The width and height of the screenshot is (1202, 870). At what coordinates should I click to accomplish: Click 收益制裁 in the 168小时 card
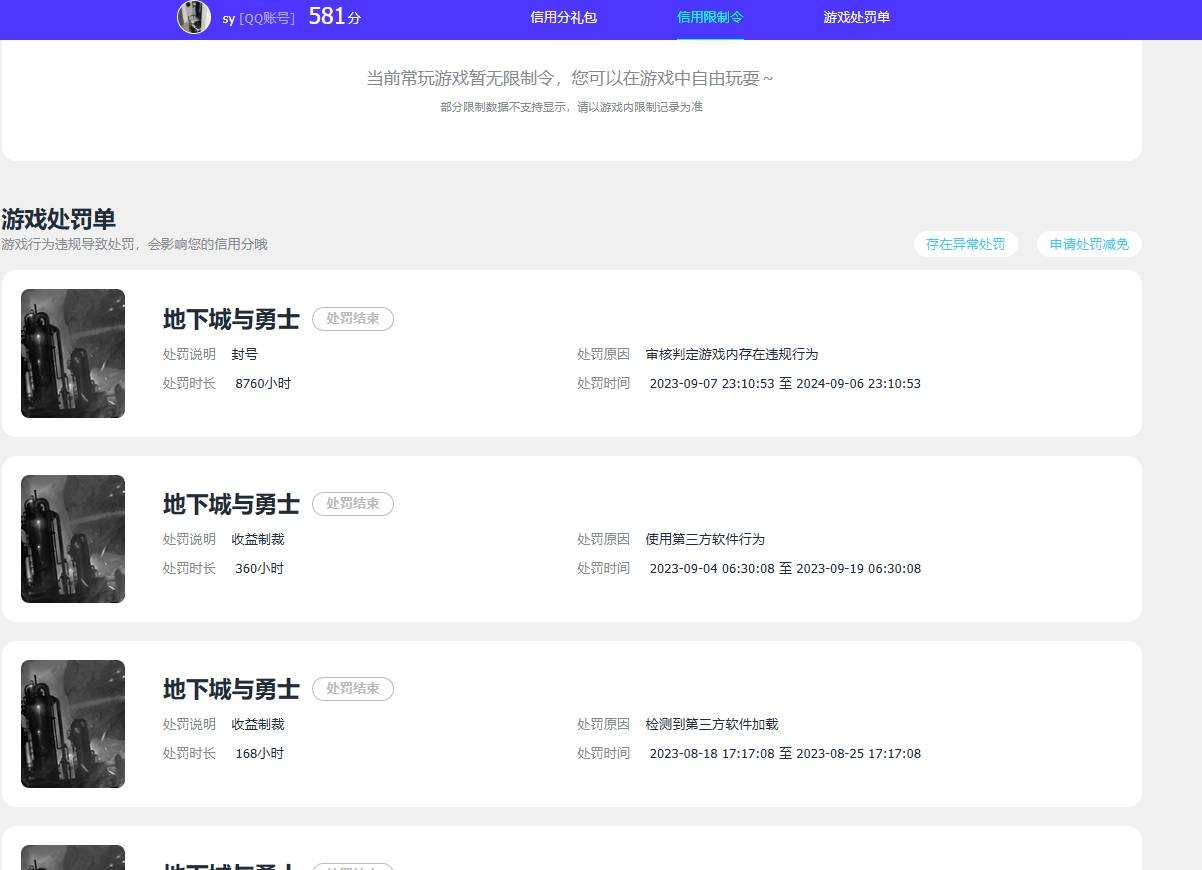[258, 724]
